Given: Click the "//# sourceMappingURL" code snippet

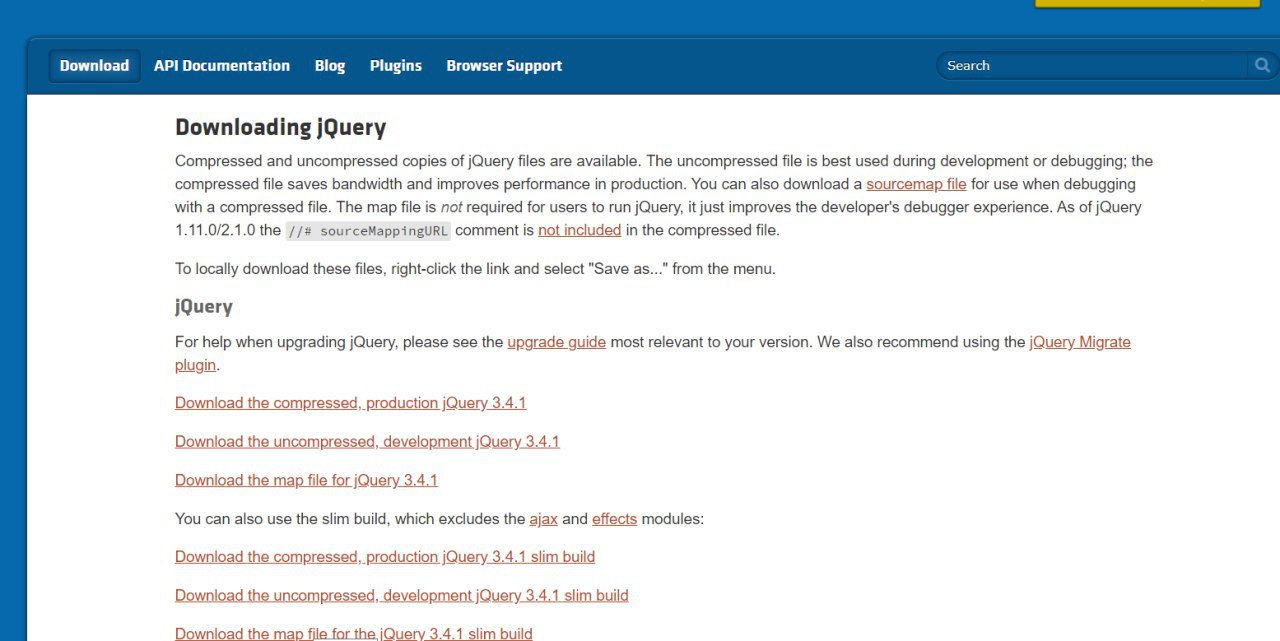Looking at the screenshot, I should (x=368, y=231).
